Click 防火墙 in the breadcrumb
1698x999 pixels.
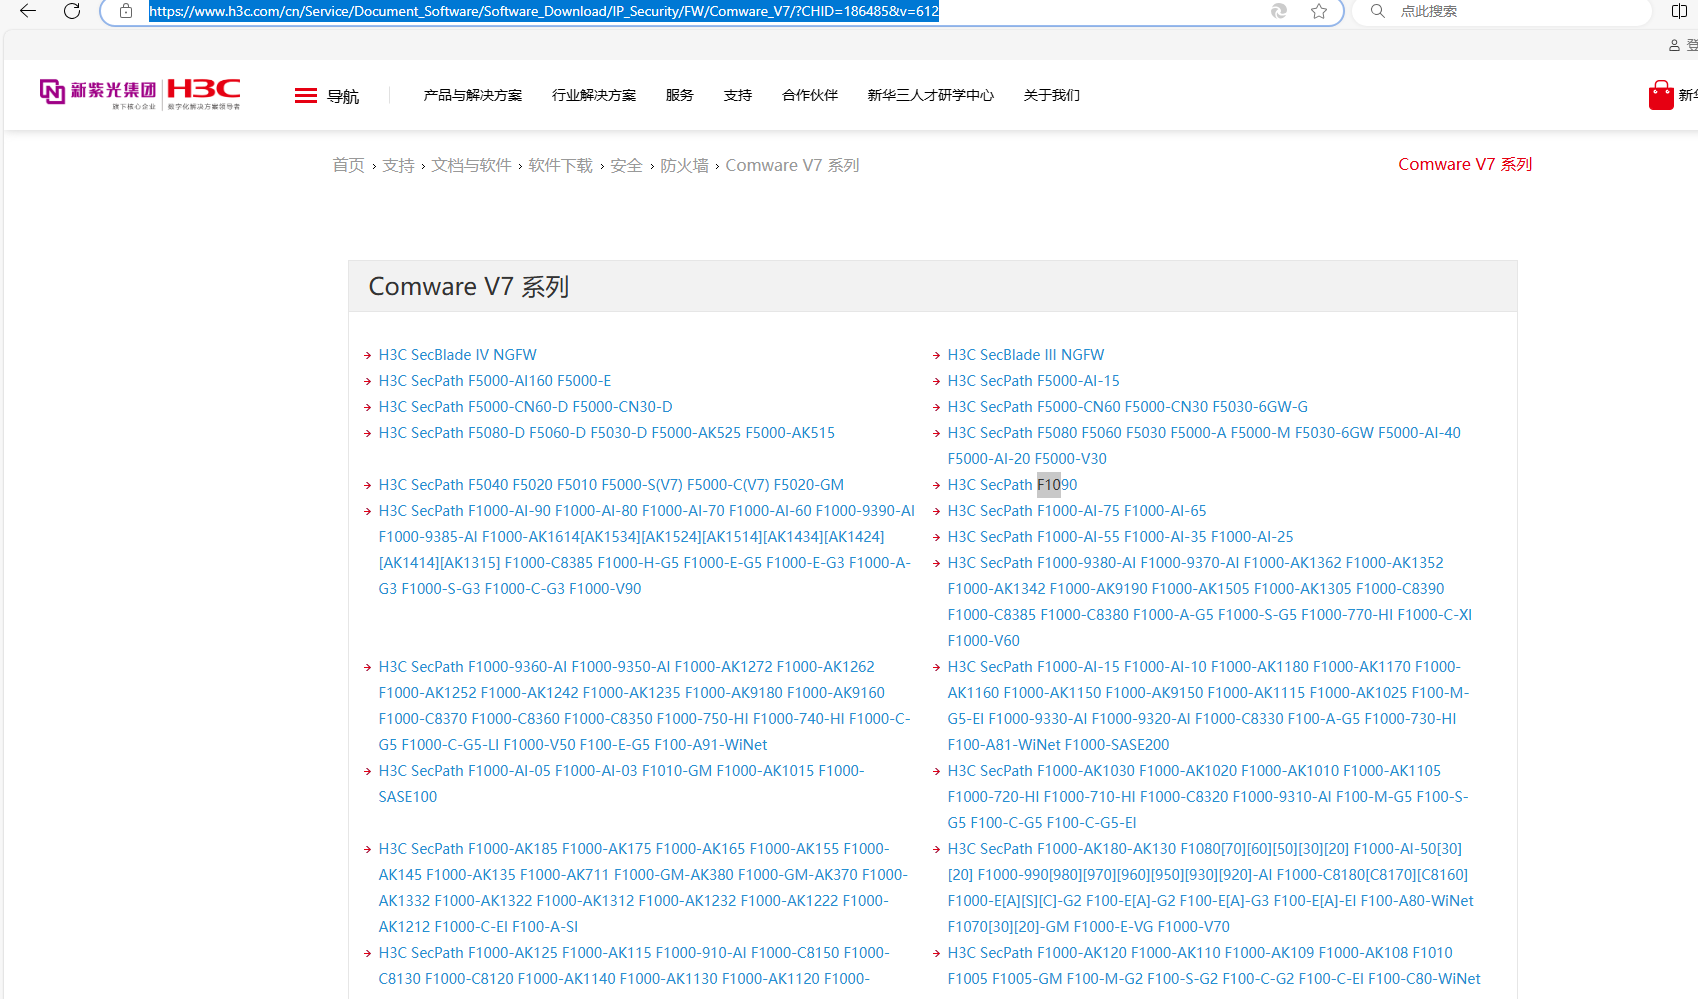point(684,165)
